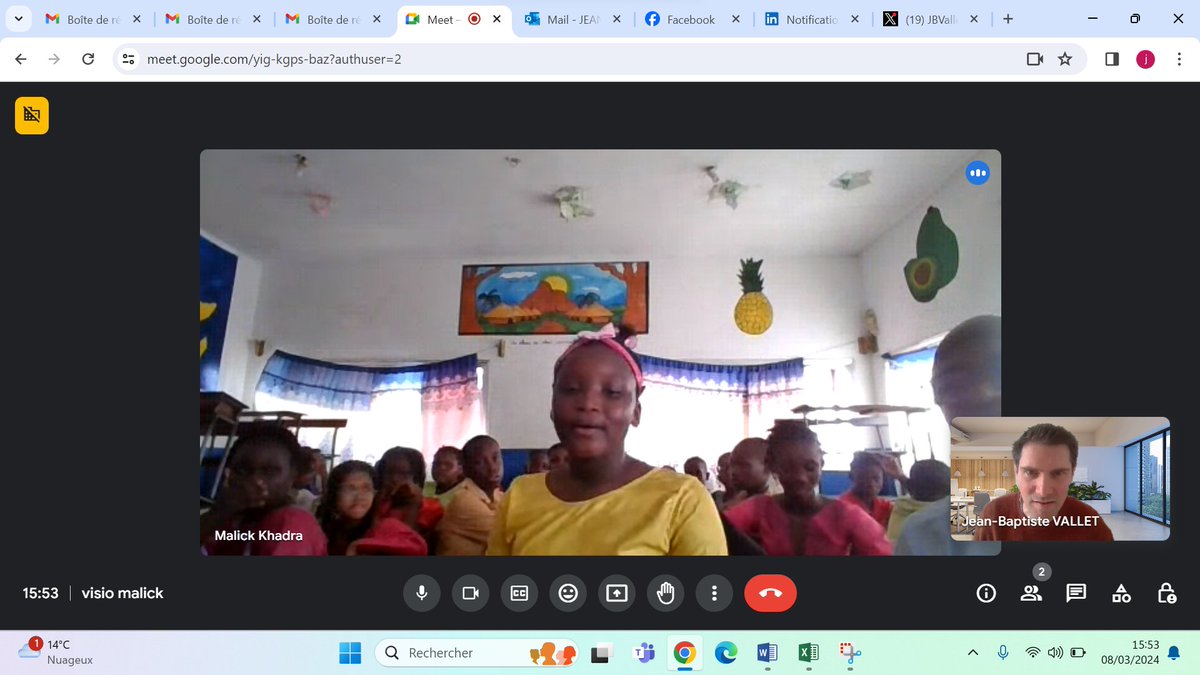
Task: Open host controls lock icon
Action: (x=1166, y=593)
